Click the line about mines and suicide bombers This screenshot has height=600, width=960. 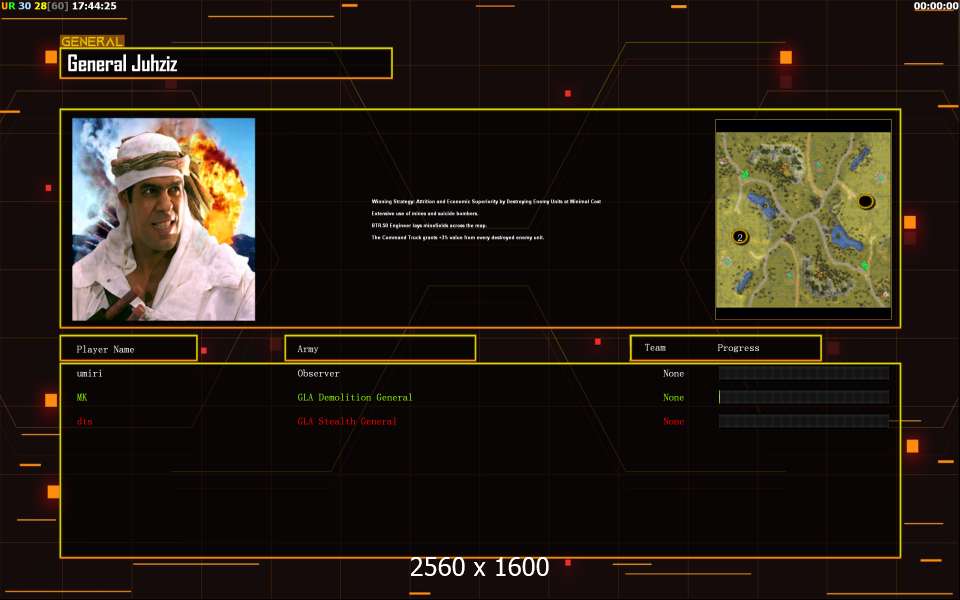pyautogui.click(x=425, y=214)
